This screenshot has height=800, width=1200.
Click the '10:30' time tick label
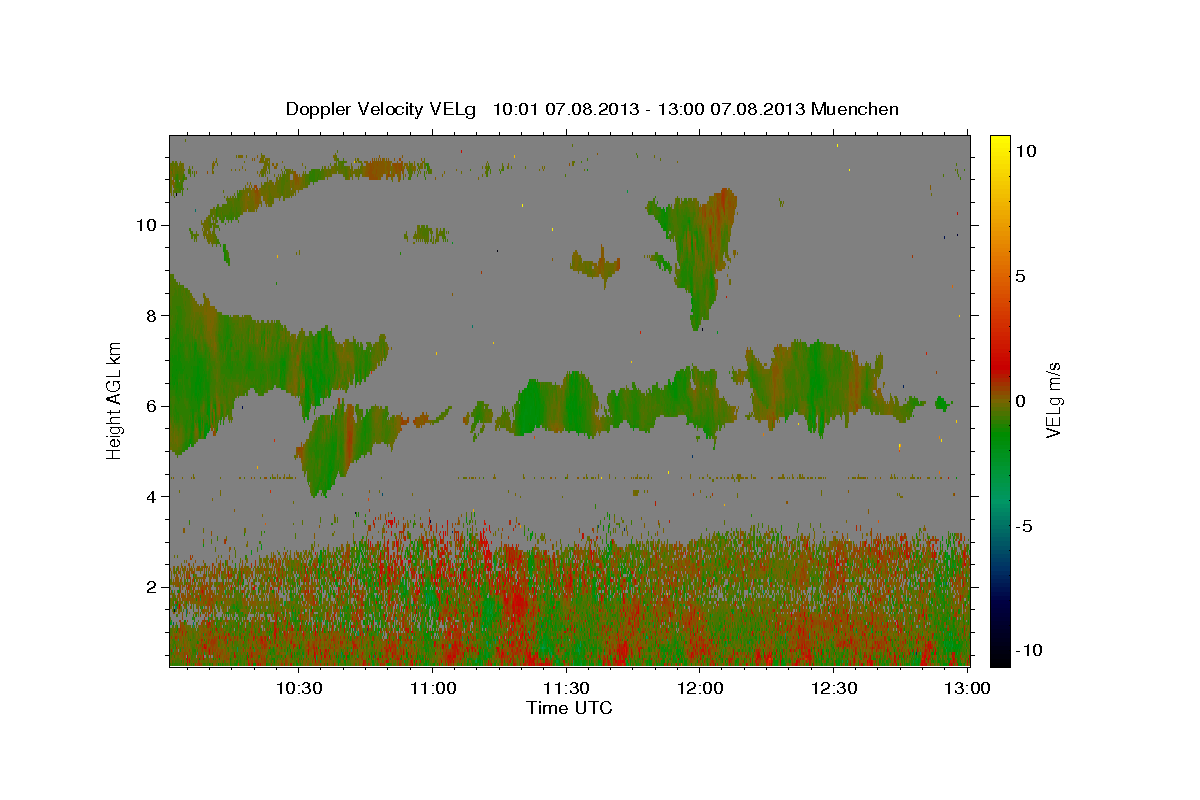[299, 688]
